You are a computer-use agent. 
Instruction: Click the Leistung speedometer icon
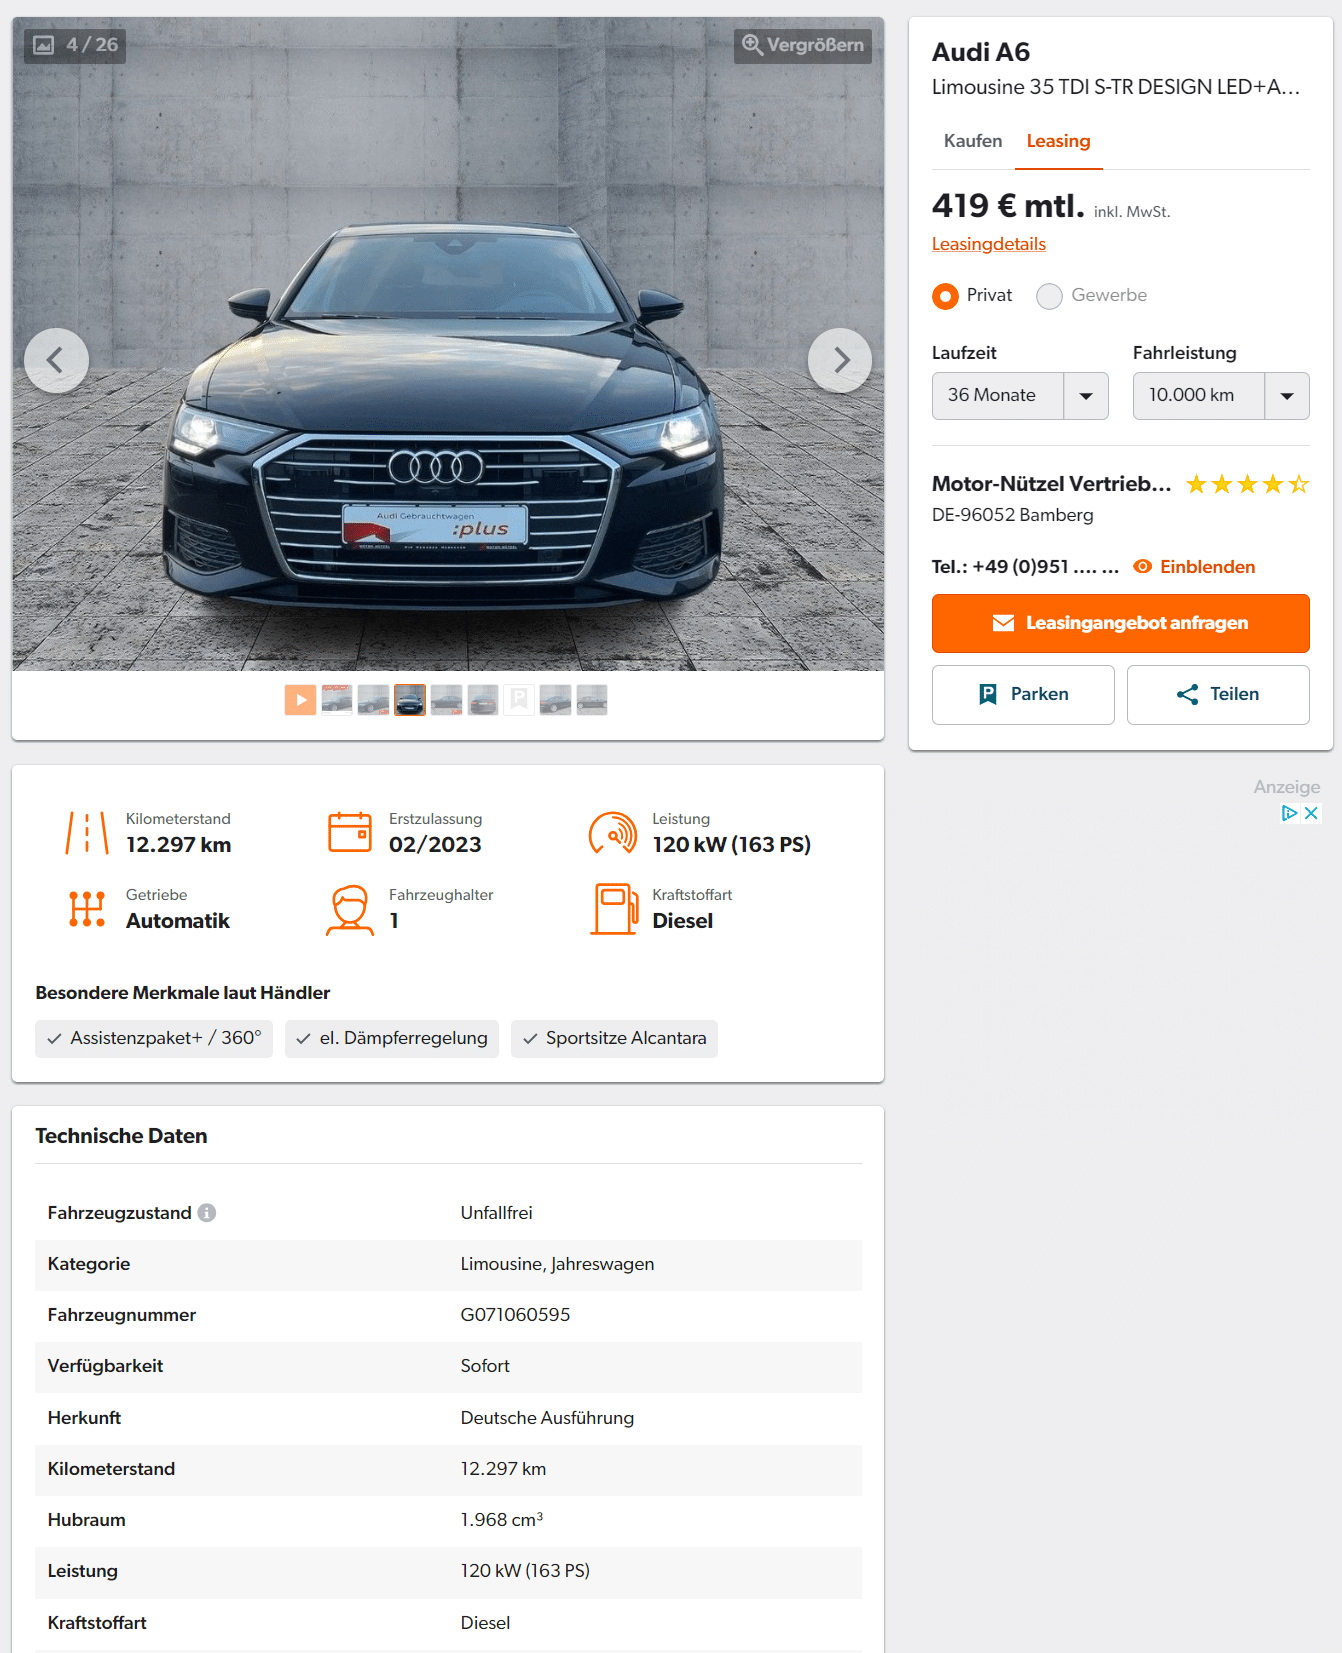[613, 833]
